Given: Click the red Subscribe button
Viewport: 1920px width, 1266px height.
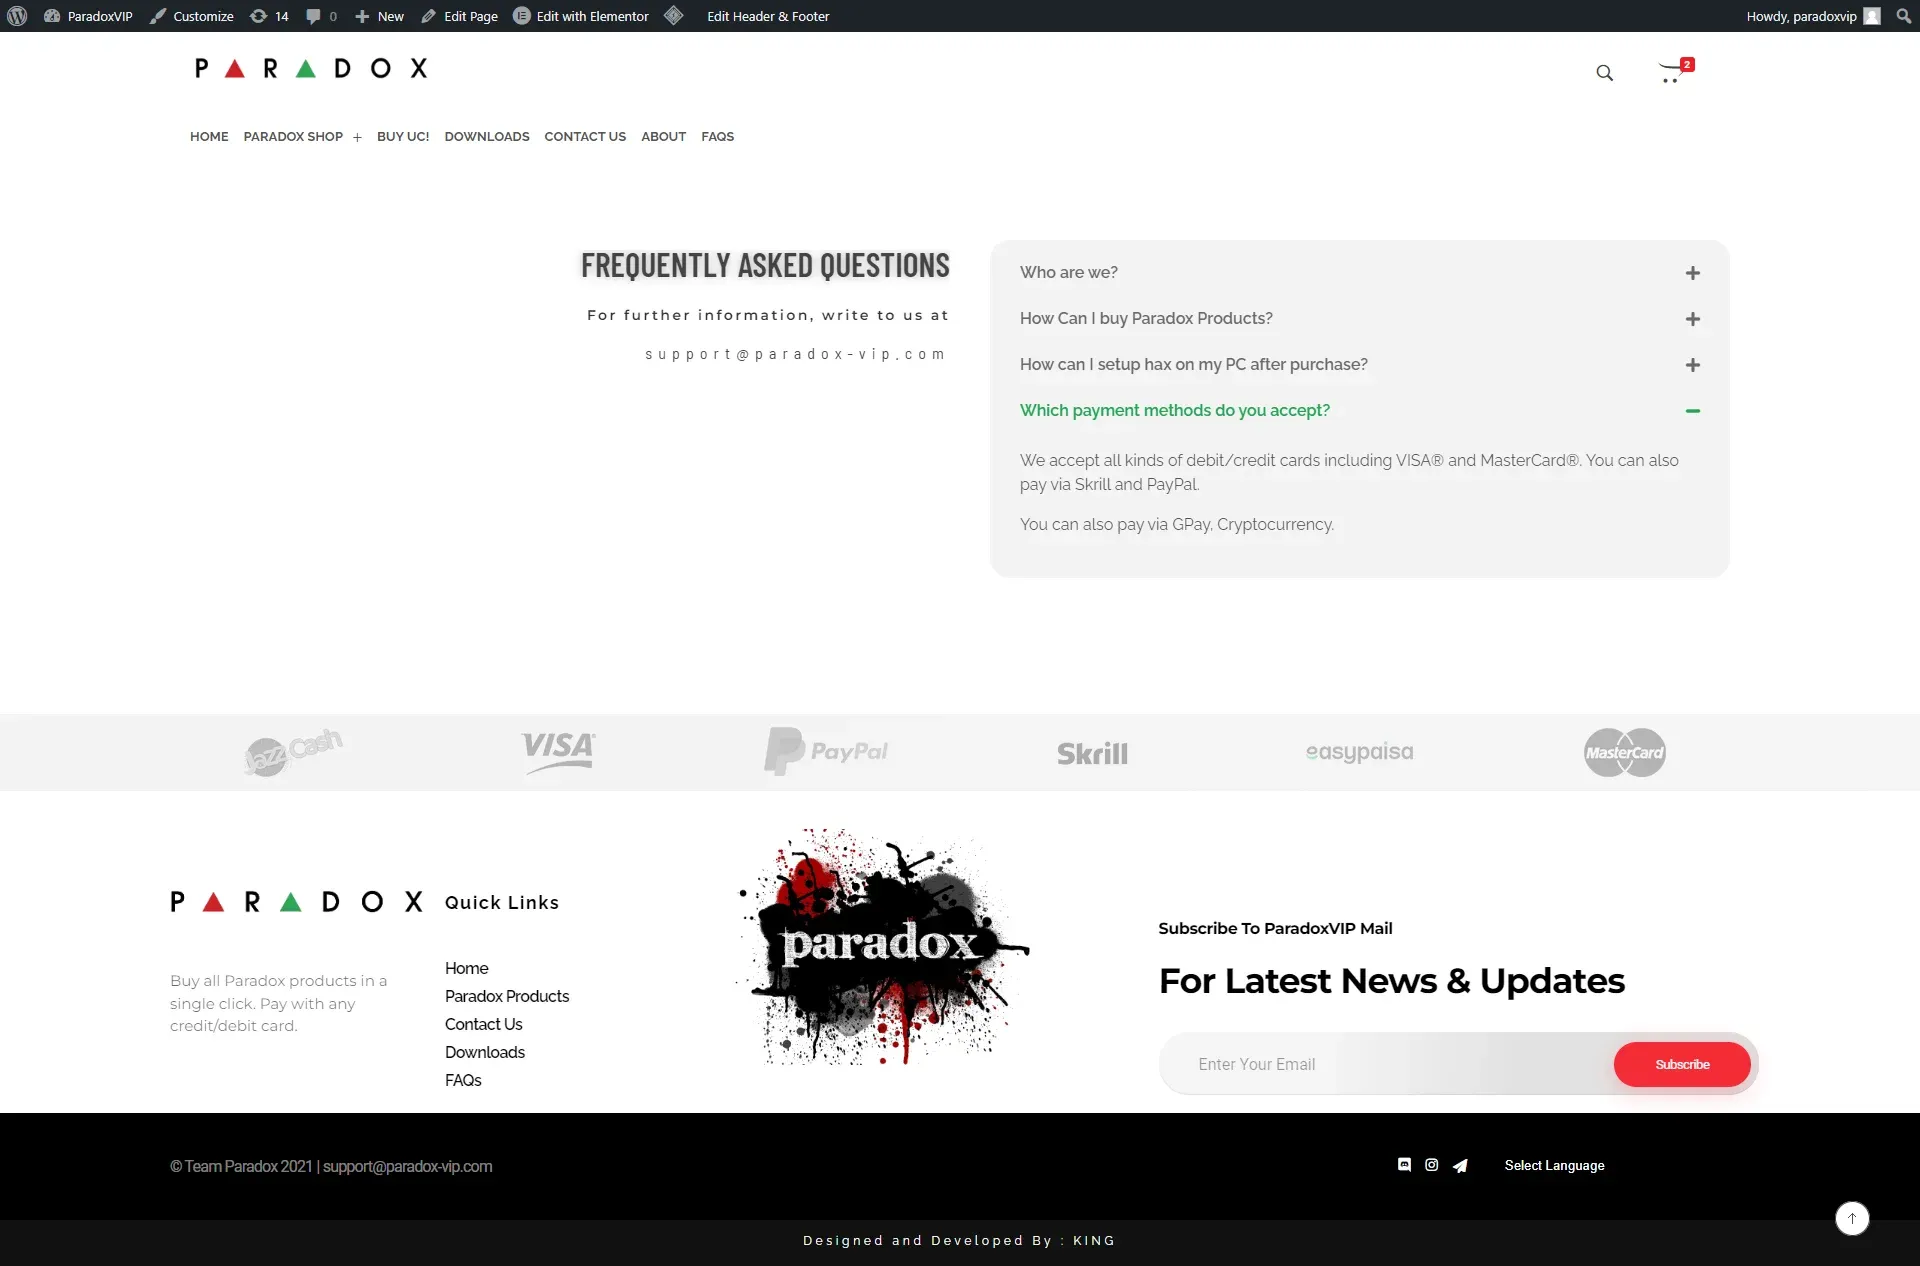Looking at the screenshot, I should [x=1682, y=1064].
